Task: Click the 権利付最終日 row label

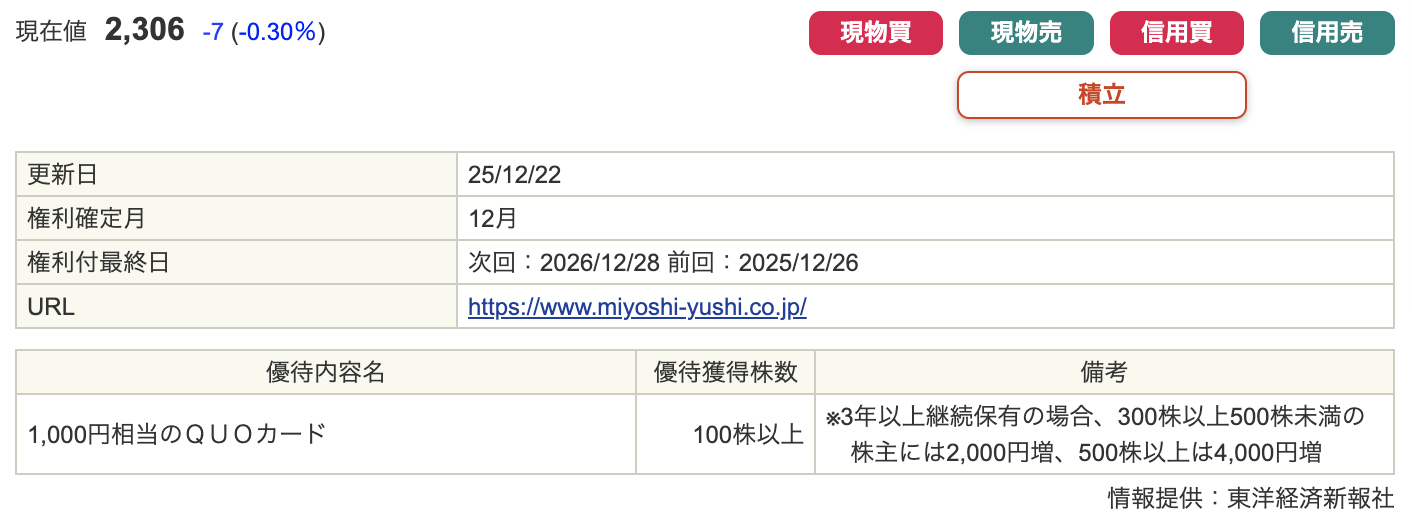Action: click(x=99, y=263)
